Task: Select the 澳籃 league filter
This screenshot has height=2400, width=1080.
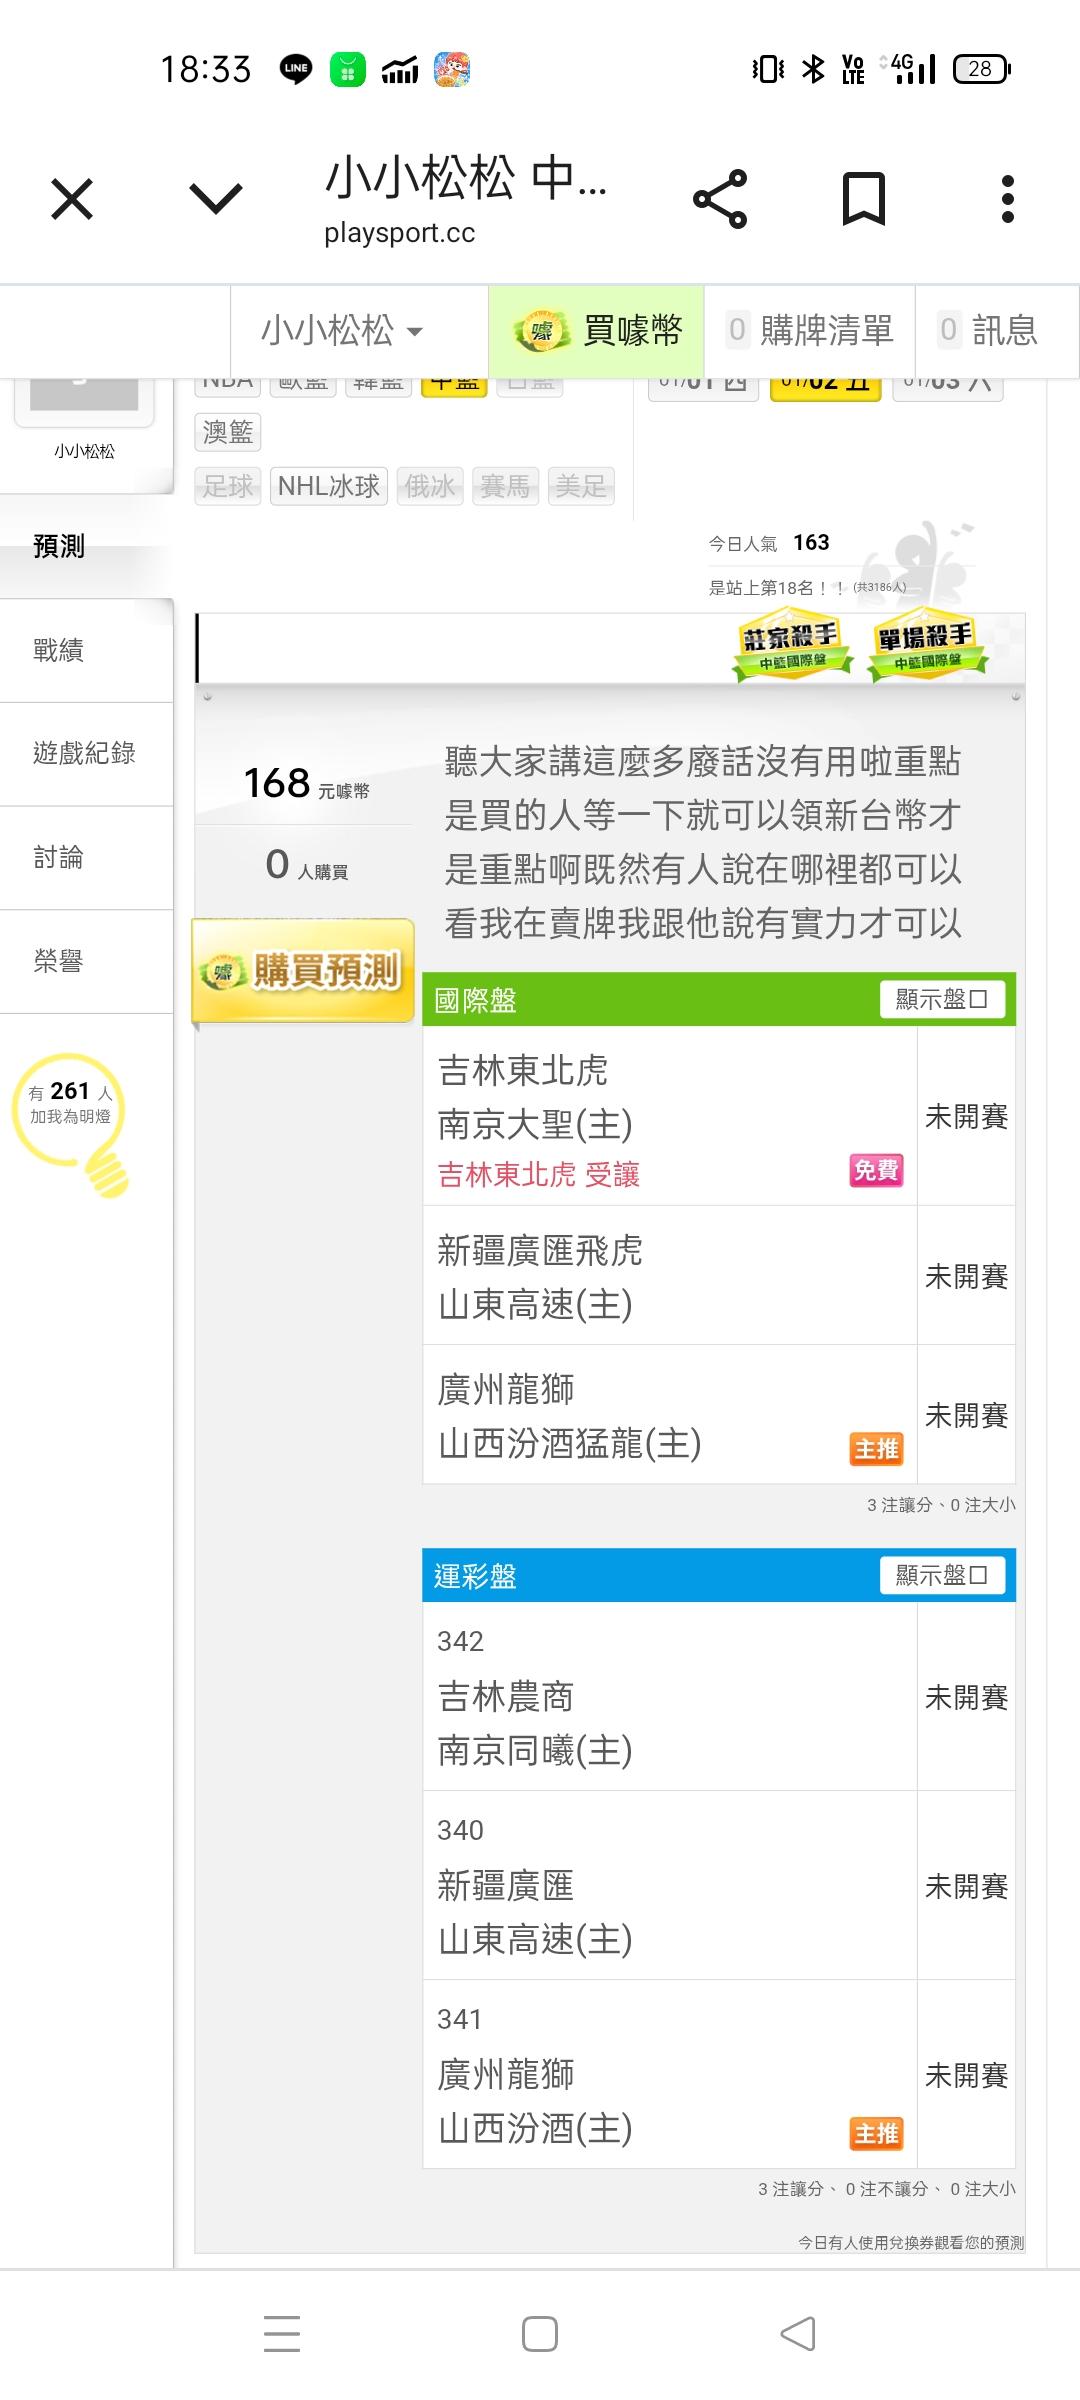Action: [x=228, y=432]
